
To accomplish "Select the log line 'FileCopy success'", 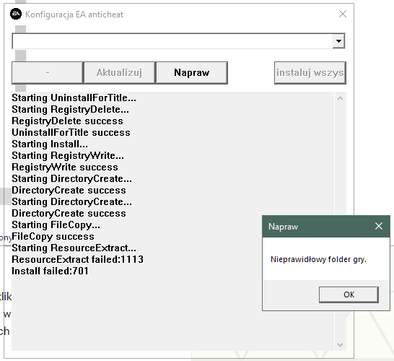I will point(53,237).
